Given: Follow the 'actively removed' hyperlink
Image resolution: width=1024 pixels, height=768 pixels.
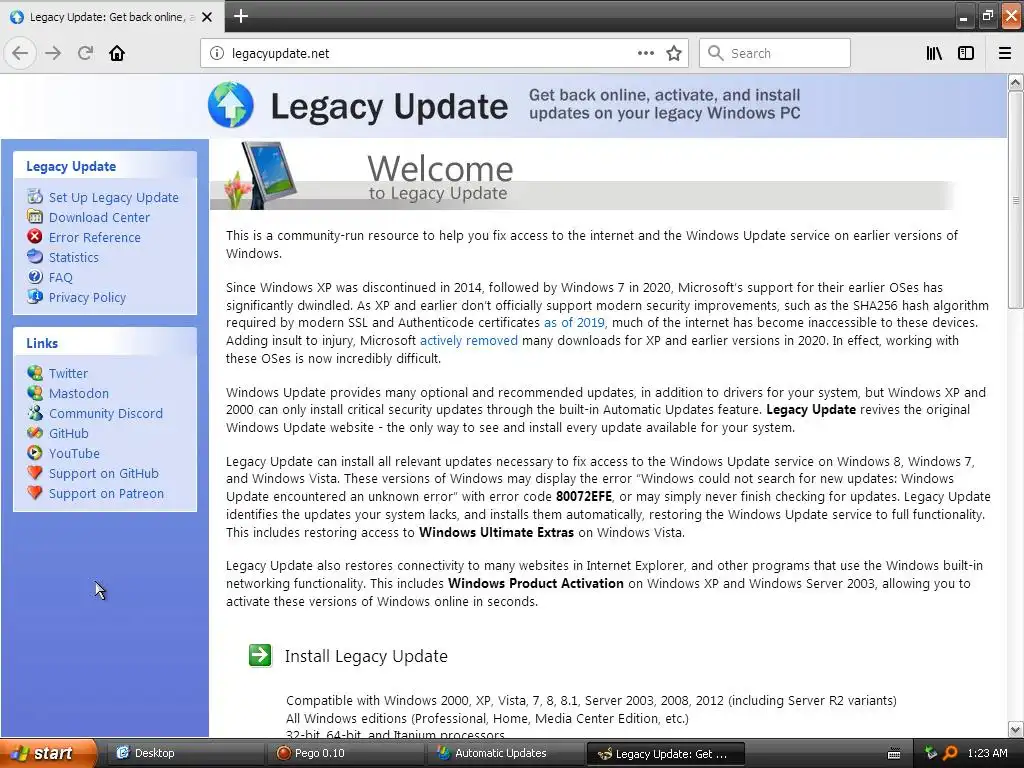Looking at the screenshot, I should (468, 340).
